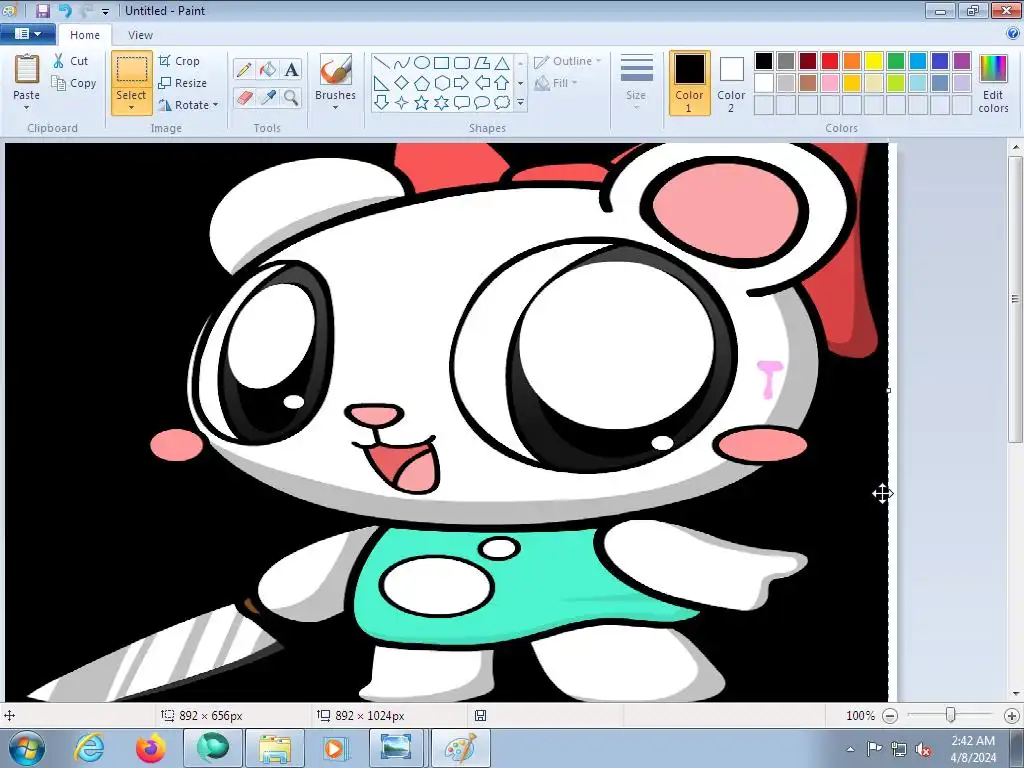This screenshot has width=1024, height=768.
Task: Click the Save icon in quick access toolbar
Action: [x=43, y=10]
